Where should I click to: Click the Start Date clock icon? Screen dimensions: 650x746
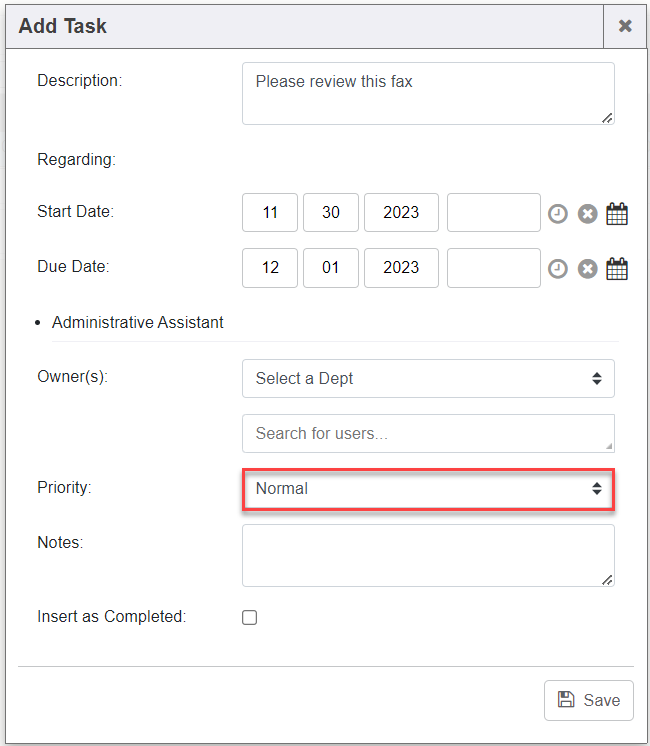click(x=558, y=213)
